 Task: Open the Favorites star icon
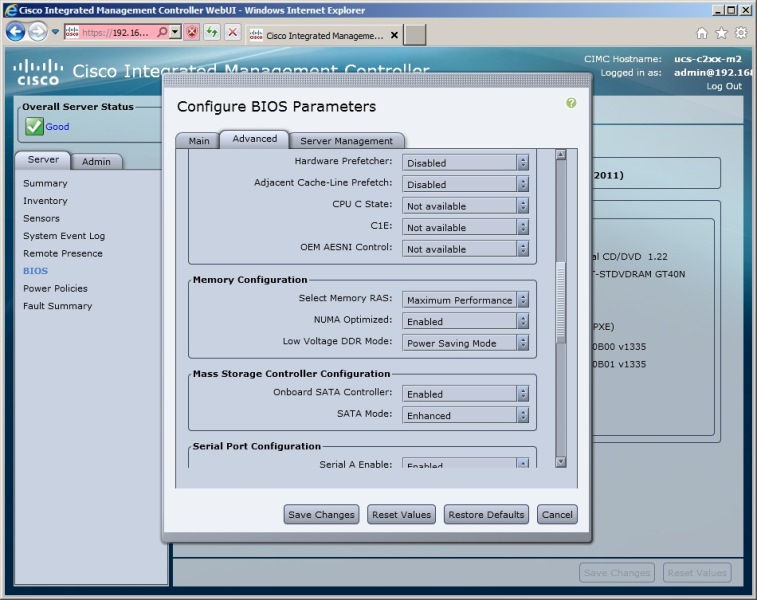coord(721,33)
